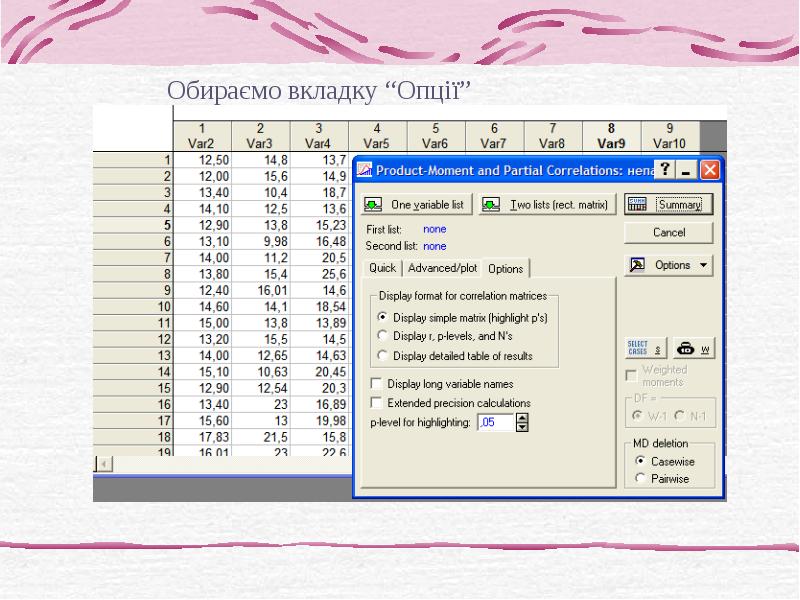Open the Select Cases dialog

[645, 349]
